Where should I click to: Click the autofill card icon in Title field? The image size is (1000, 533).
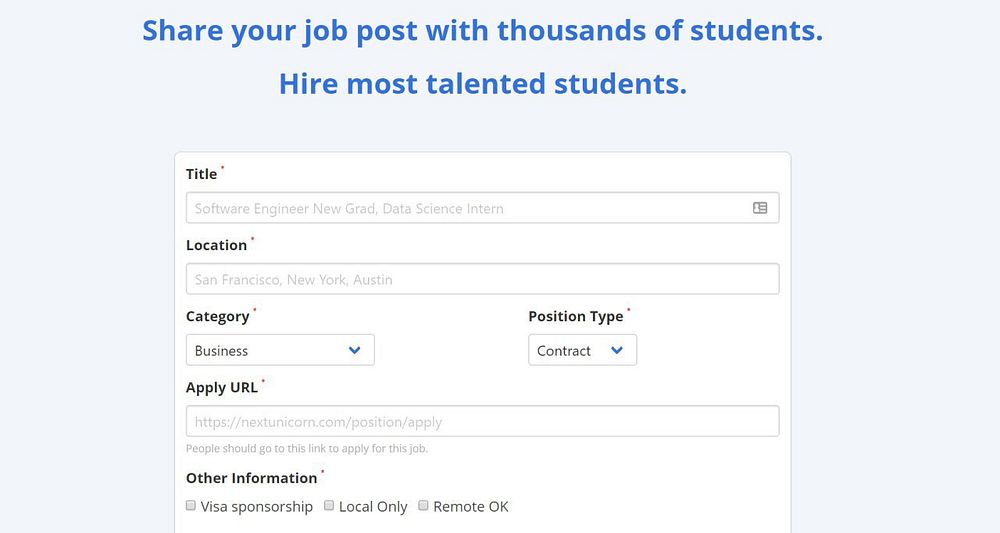click(x=760, y=208)
